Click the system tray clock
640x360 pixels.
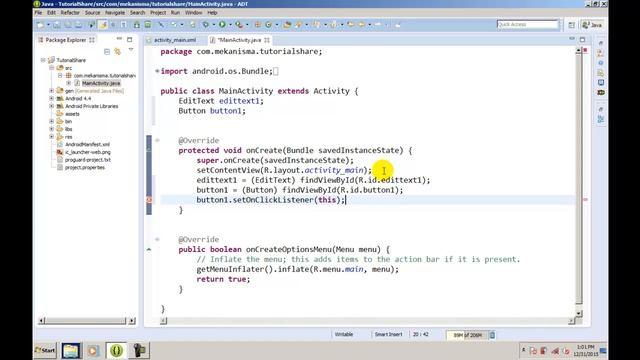[x=585, y=350]
